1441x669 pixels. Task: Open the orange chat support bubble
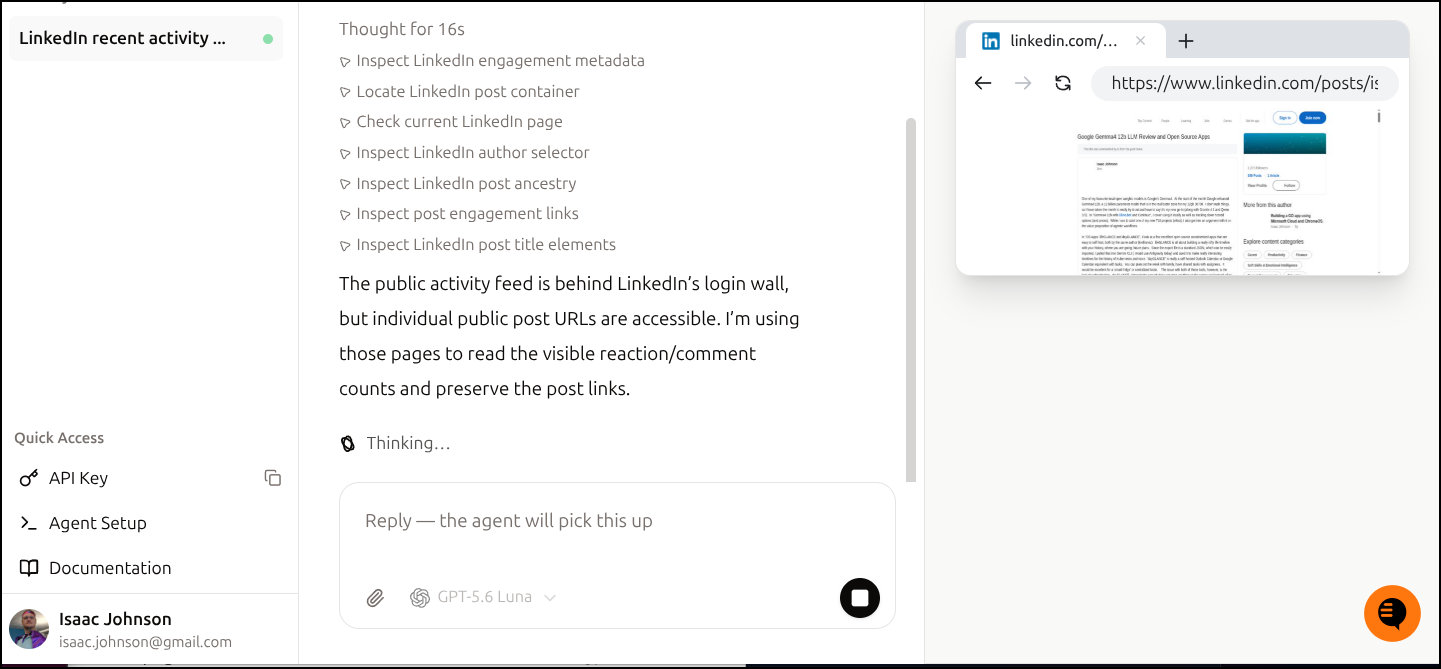coord(1392,613)
